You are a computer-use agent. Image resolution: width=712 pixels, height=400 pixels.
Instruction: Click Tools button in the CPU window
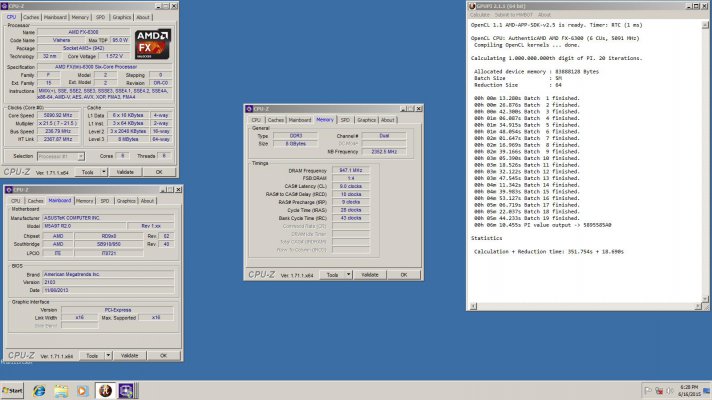click(88, 172)
